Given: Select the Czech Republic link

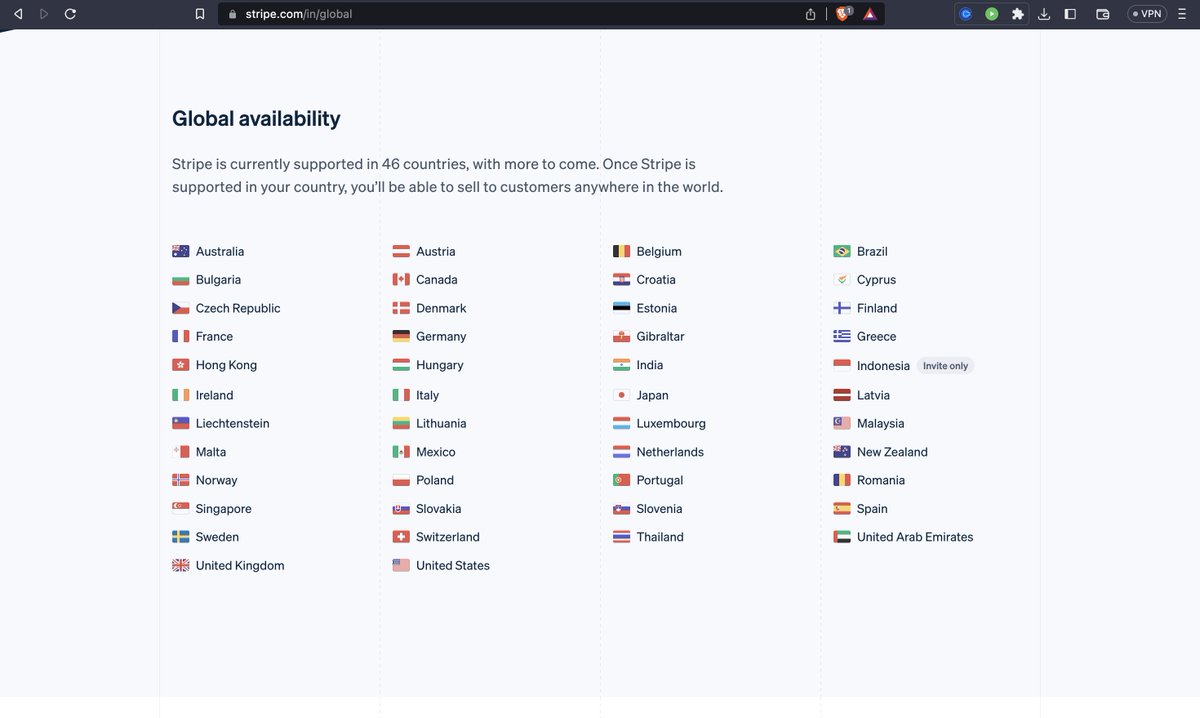Looking at the screenshot, I should click(x=238, y=308).
